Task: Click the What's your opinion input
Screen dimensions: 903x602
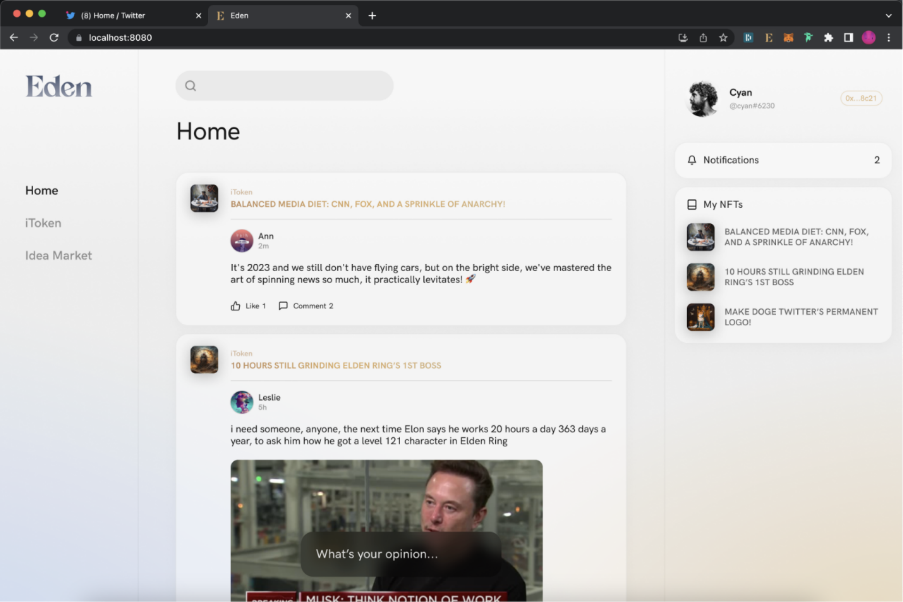Action: pos(401,554)
